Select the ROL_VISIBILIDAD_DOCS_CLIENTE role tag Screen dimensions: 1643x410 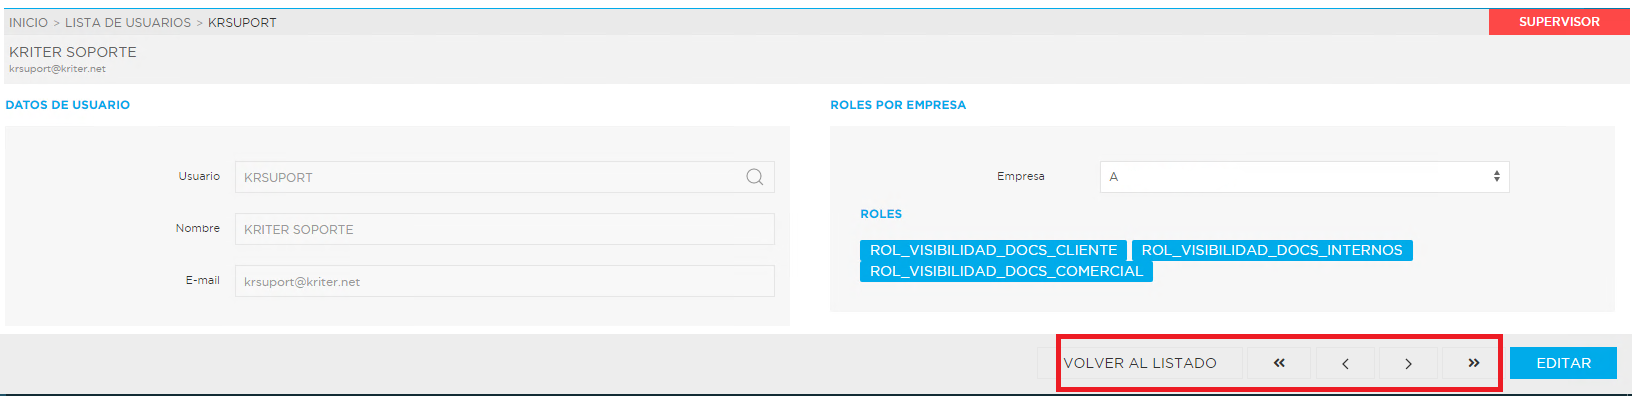click(993, 250)
